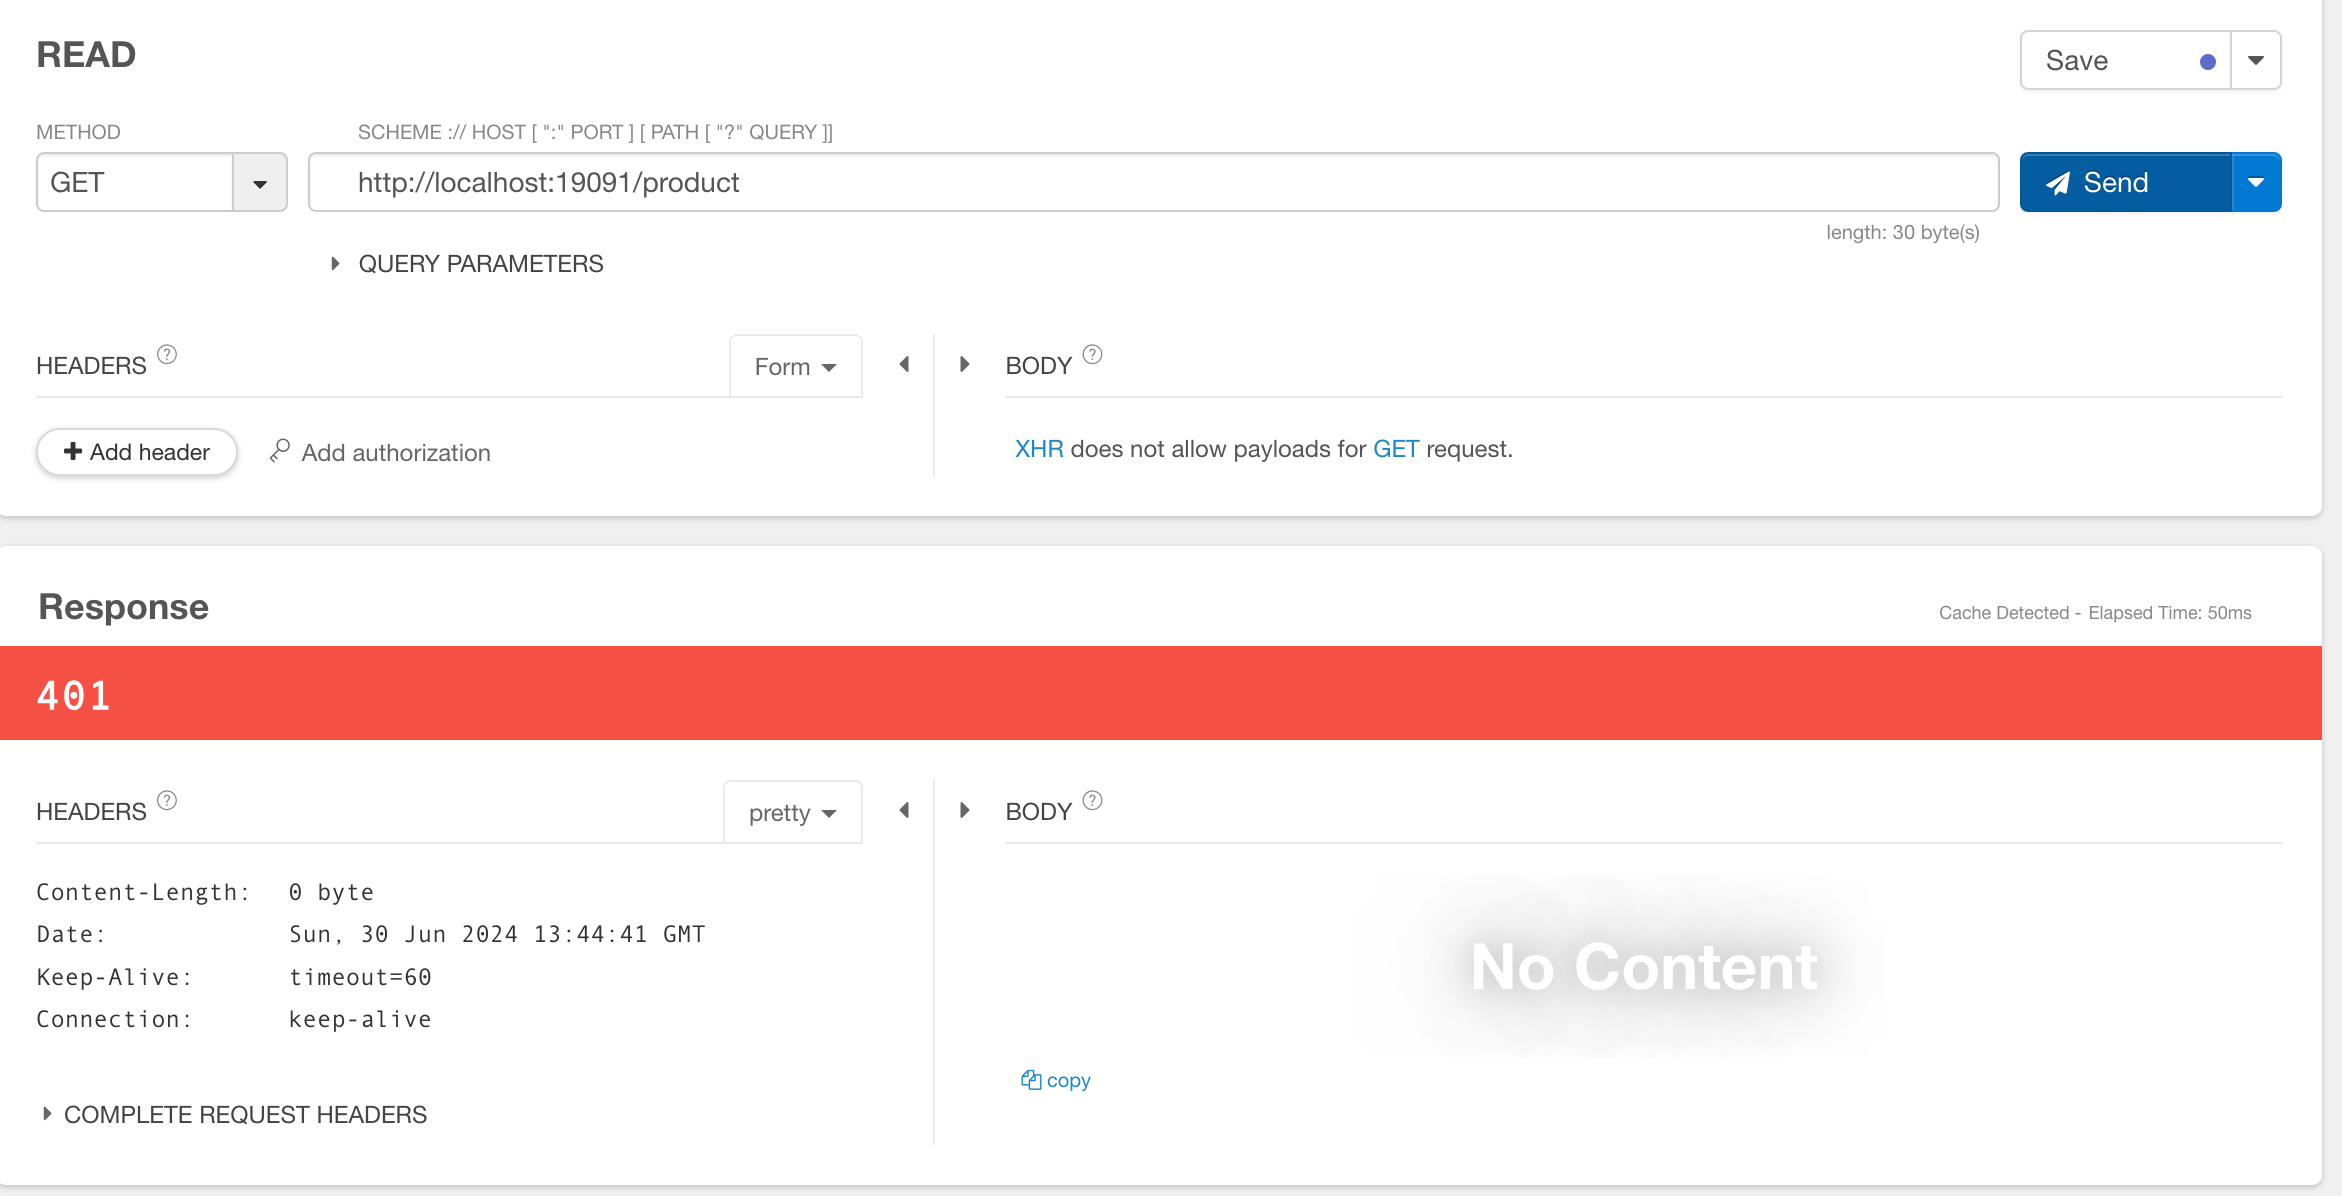Open the Save options dropdown arrow
Viewport: 2342px width, 1196px height.
2256,61
